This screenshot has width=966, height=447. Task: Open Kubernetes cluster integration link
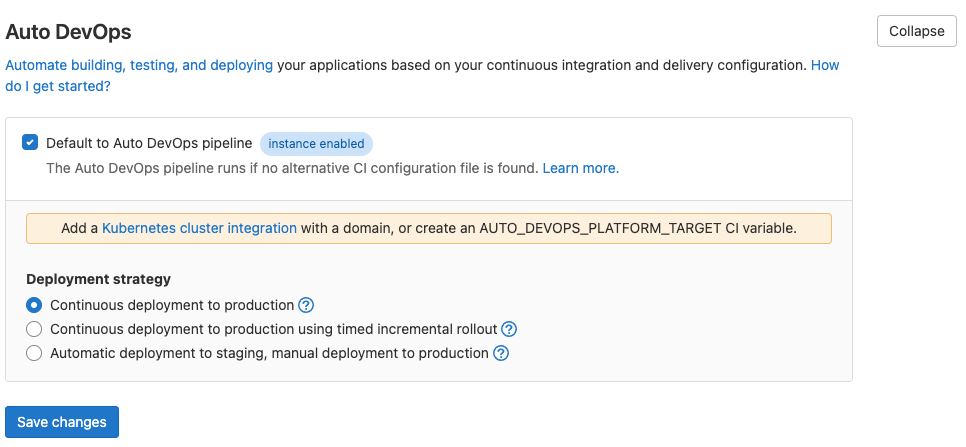[x=199, y=228]
